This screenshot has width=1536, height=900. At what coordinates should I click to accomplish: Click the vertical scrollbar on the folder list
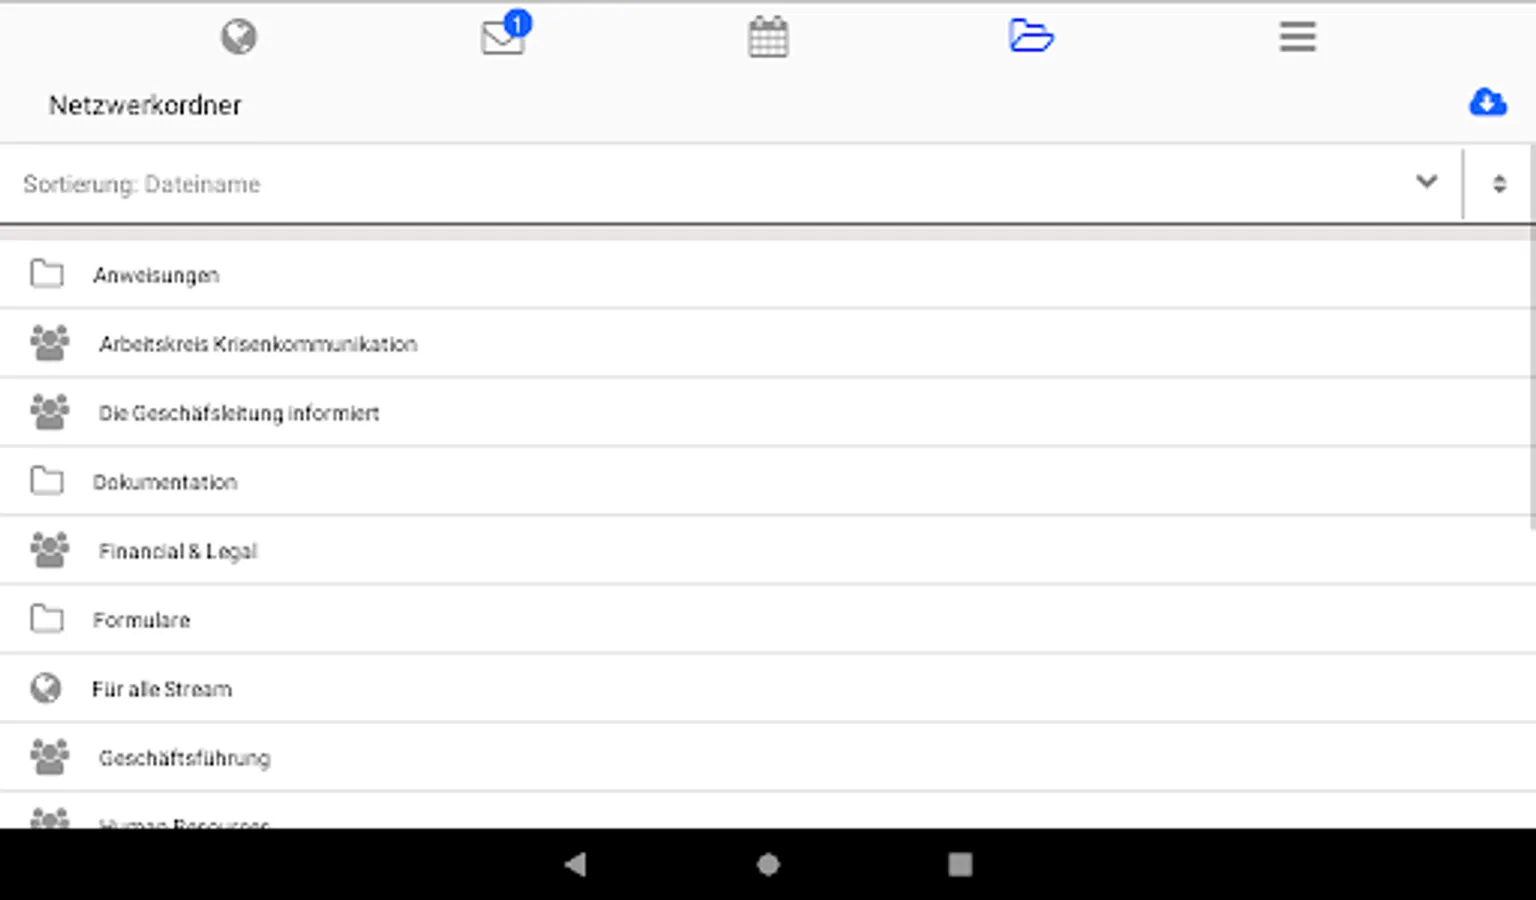tap(1532, 380)
